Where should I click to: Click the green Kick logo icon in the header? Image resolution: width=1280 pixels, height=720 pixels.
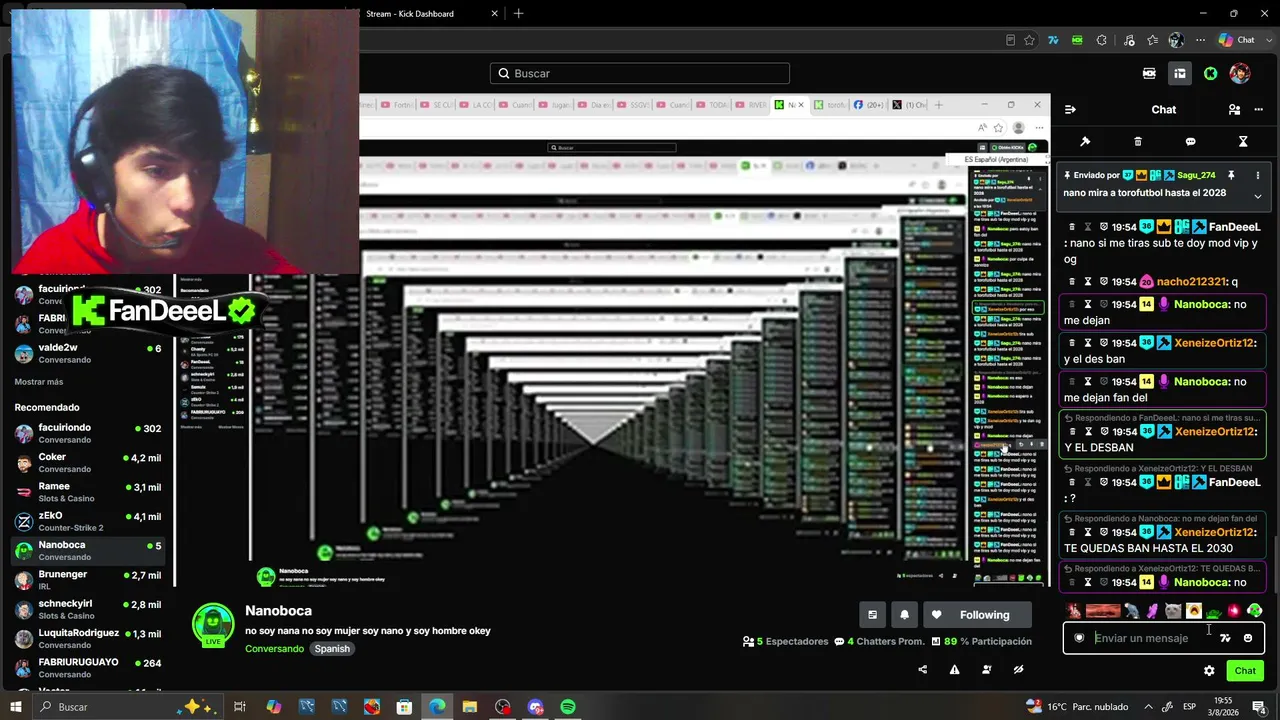[x=1210, y=73]
